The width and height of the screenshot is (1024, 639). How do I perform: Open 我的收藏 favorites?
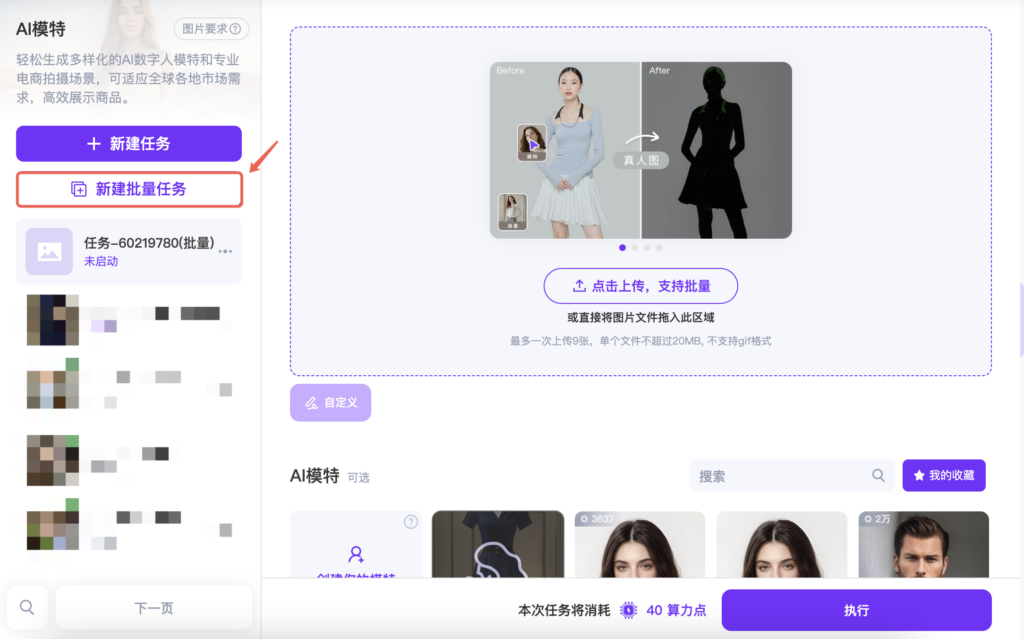pos(944,476)
